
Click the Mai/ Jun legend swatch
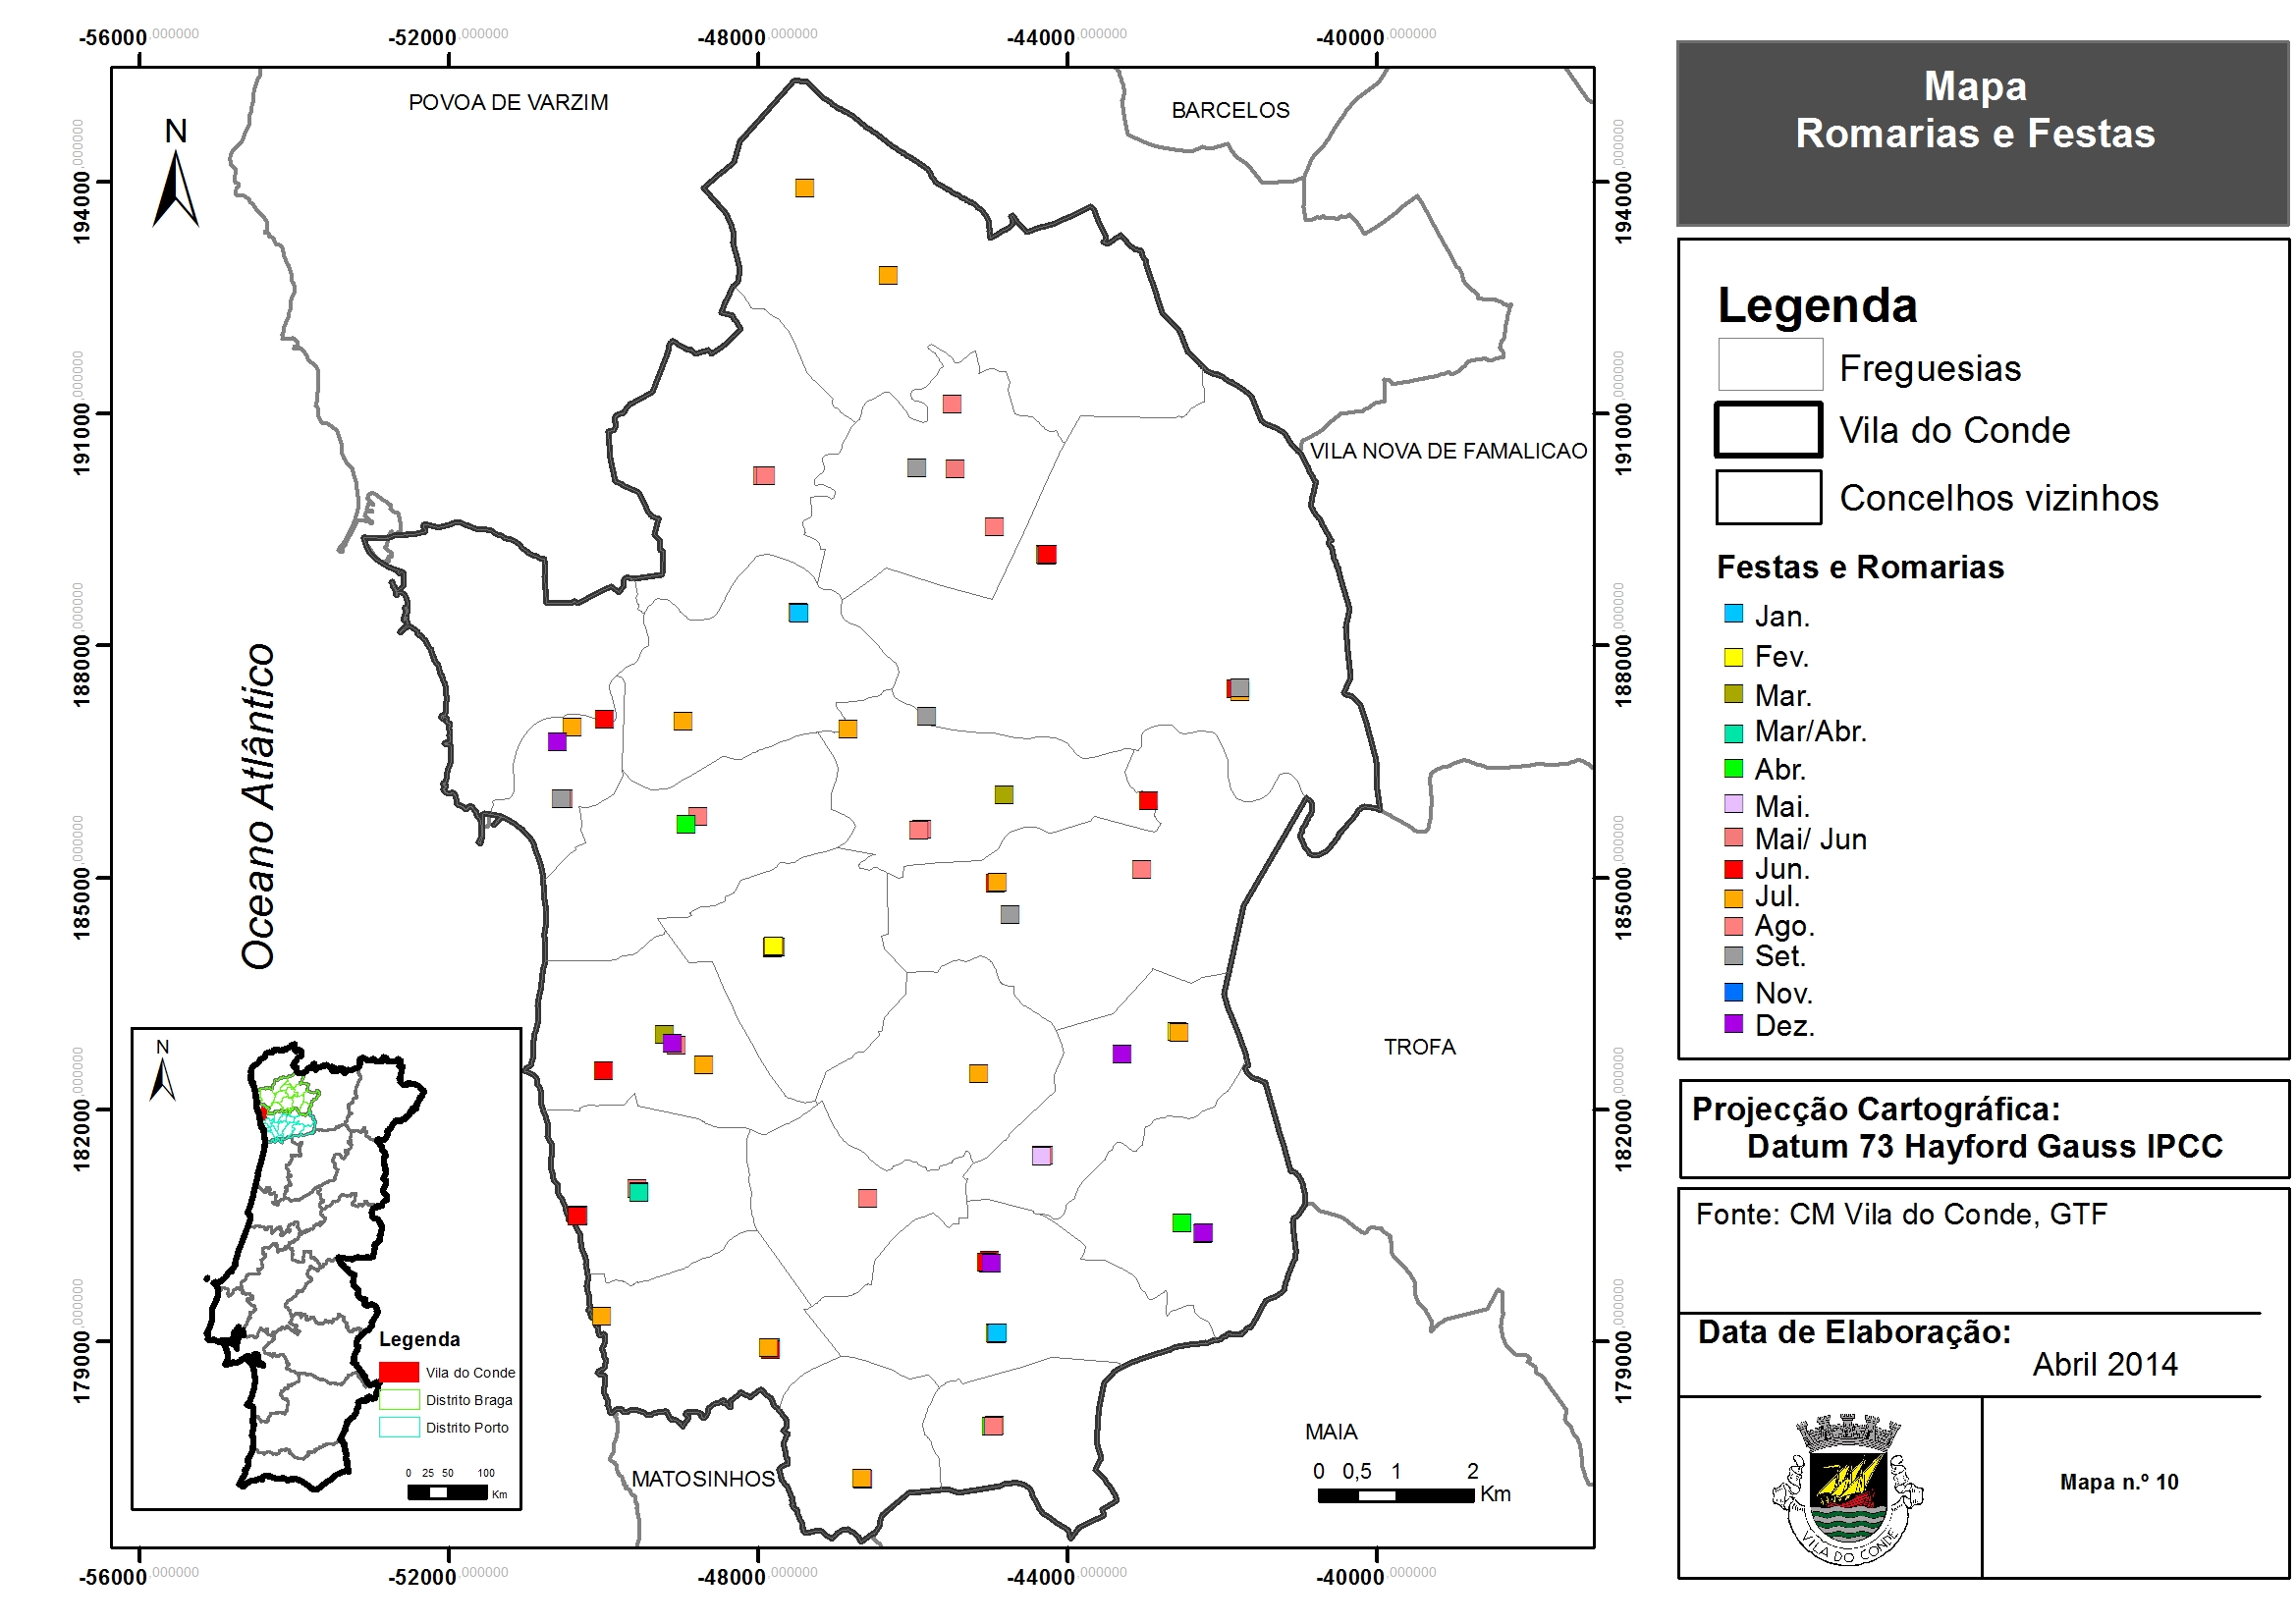(1734, 837)
